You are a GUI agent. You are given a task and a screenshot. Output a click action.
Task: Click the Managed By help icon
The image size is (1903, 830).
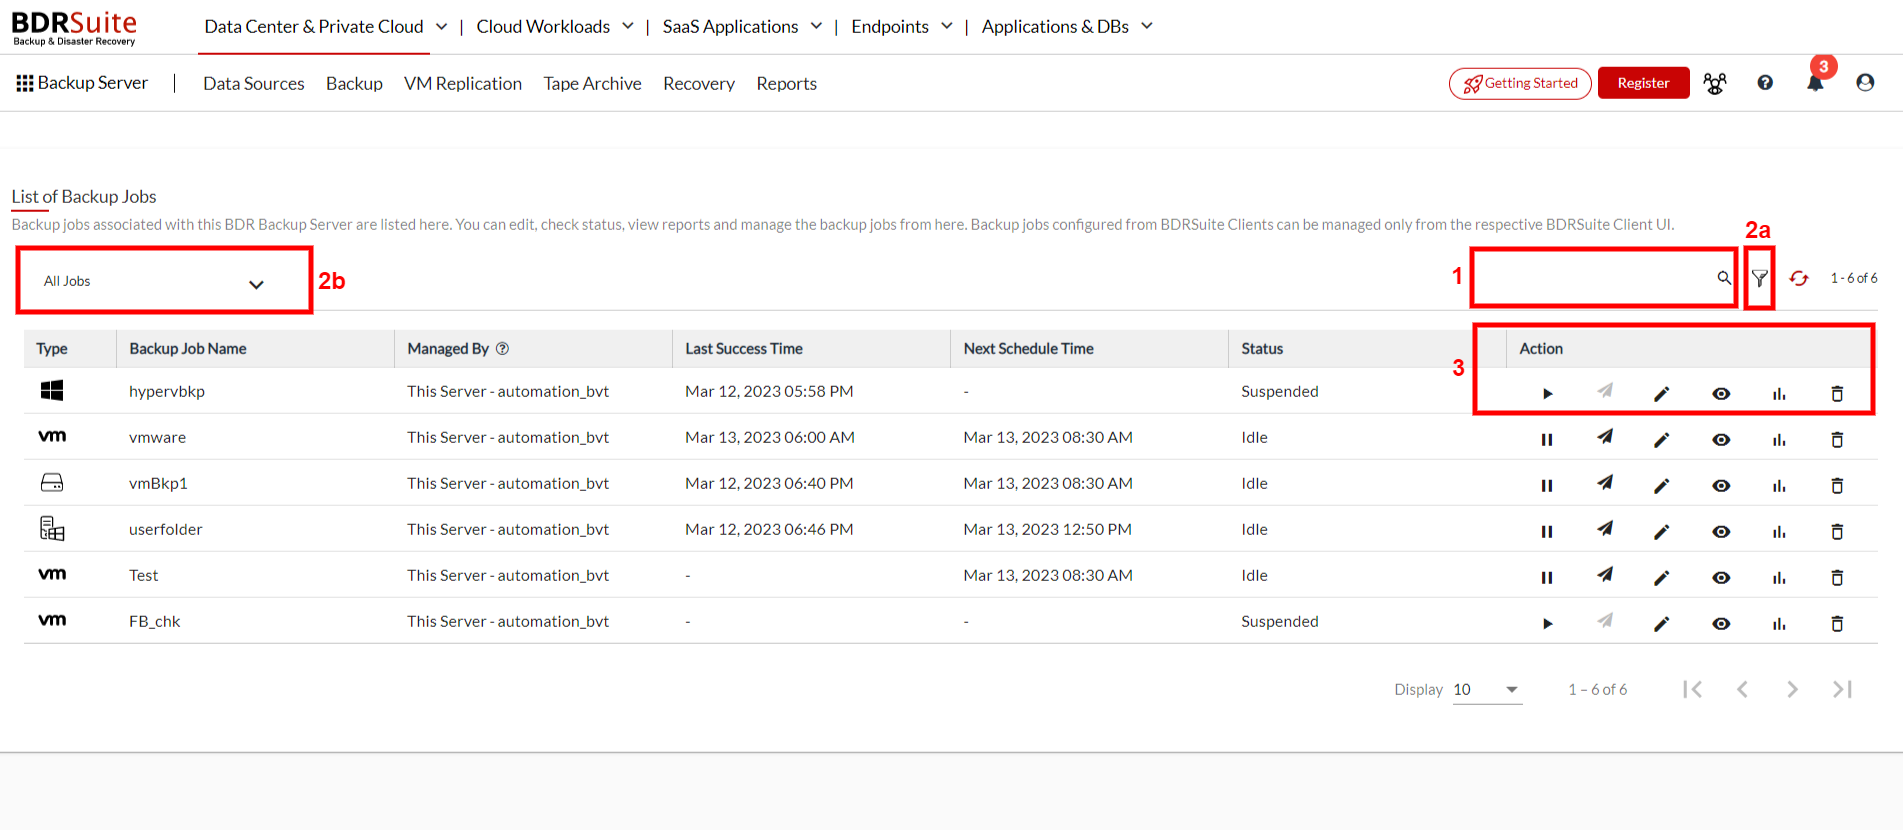click(x=503, y=348)
